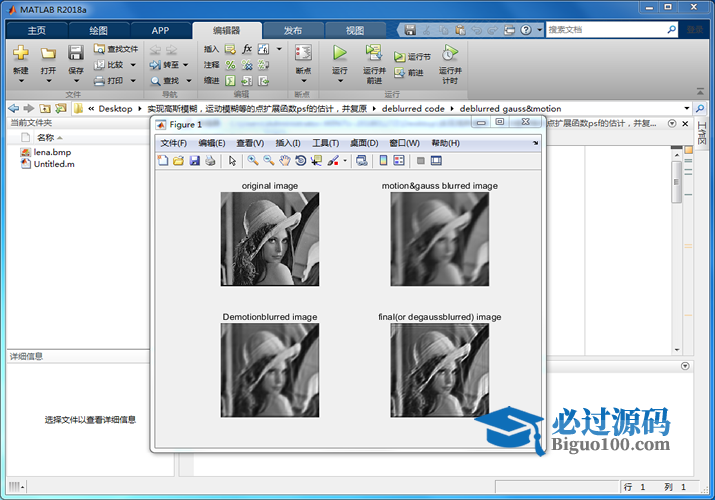The height and width of the screenshot is (500, 715).
Task: Toggle the Edit Plot arrow tool
Action: [x=232, y=160]
